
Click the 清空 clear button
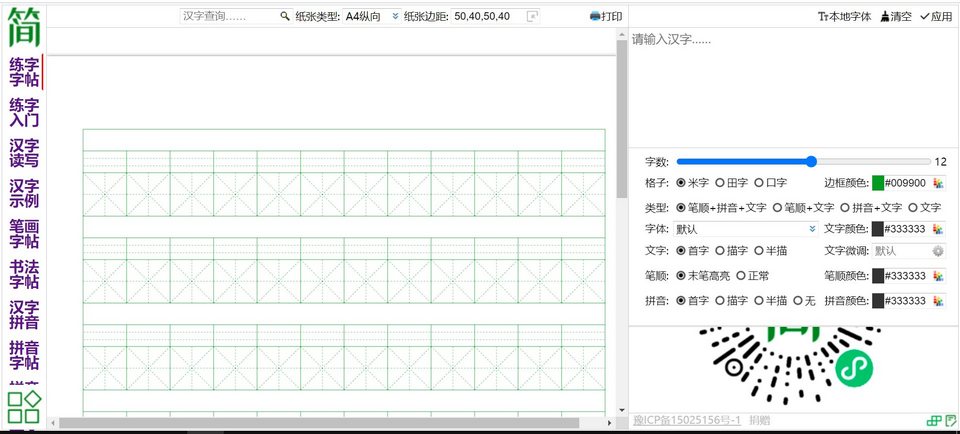tap(895, 16)
